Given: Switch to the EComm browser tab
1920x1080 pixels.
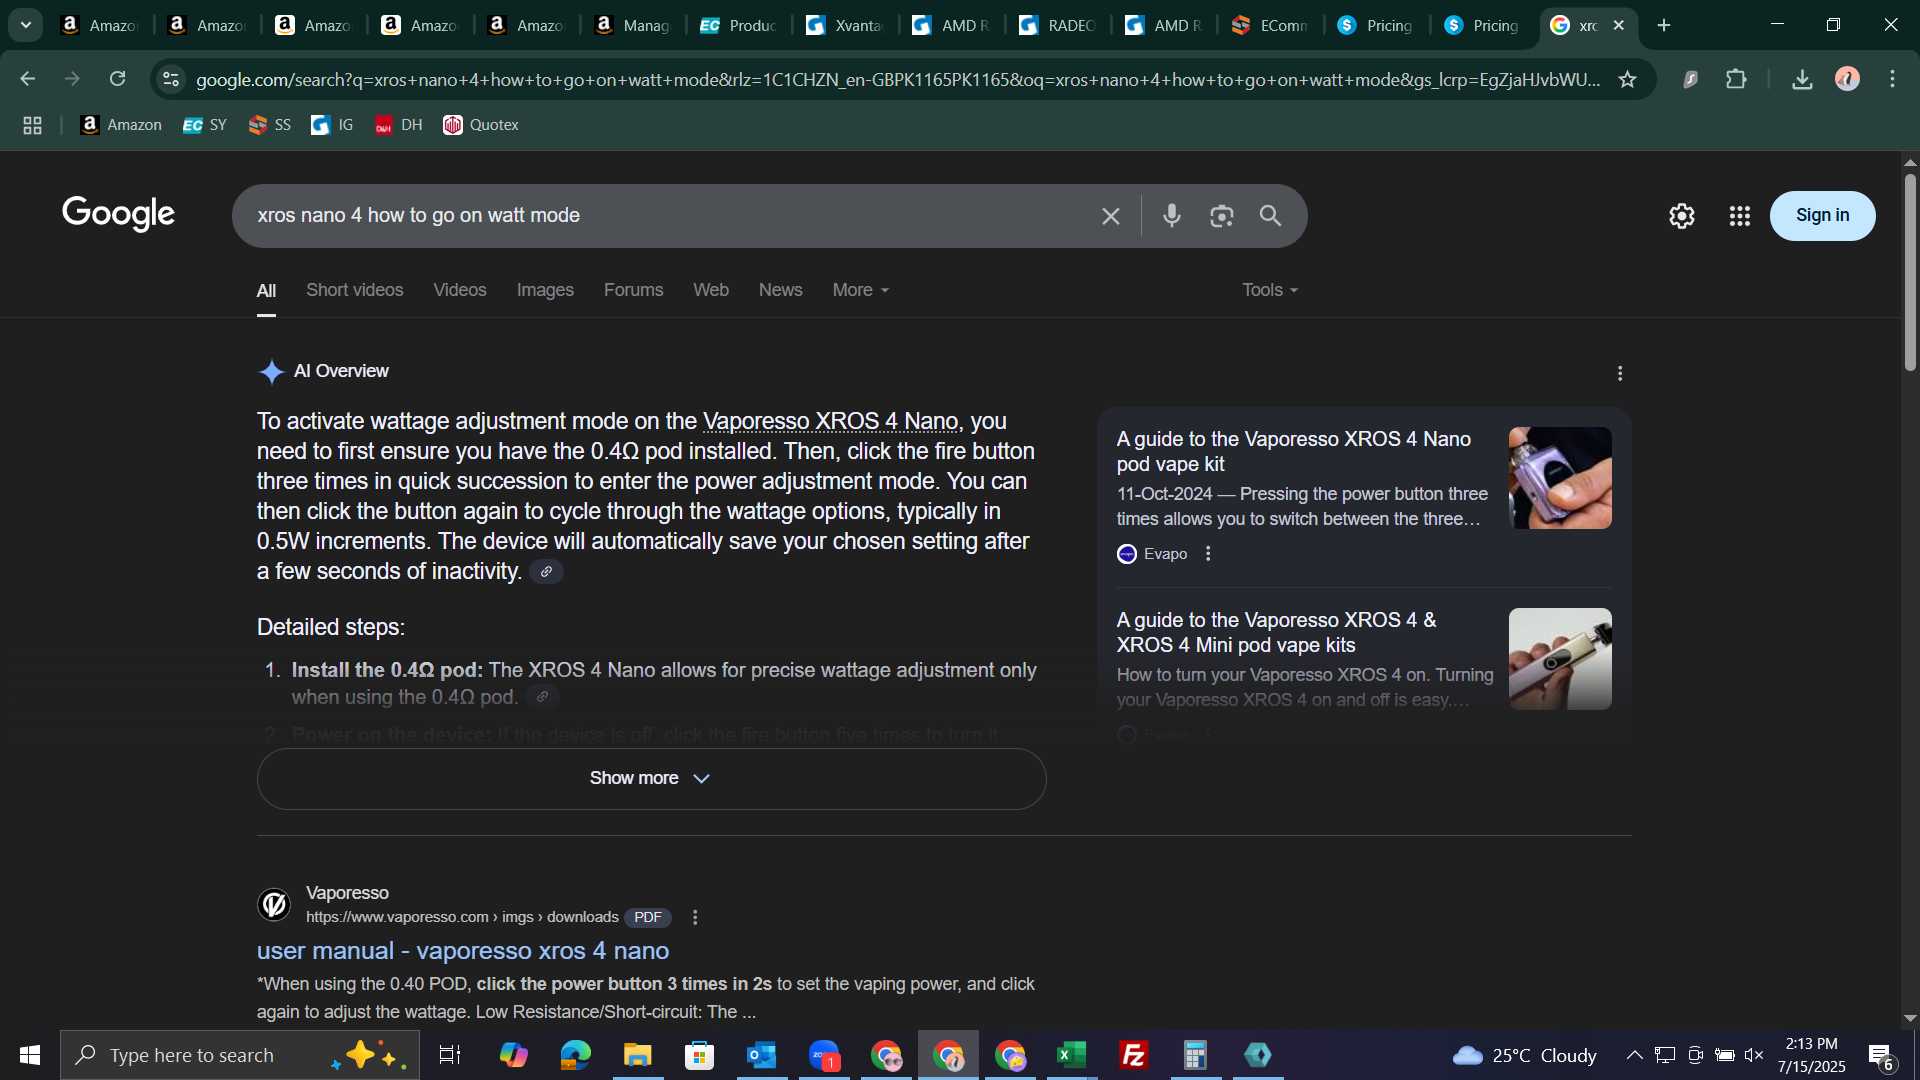Looking at the screenshot, I should click(x=1269, y=25).
